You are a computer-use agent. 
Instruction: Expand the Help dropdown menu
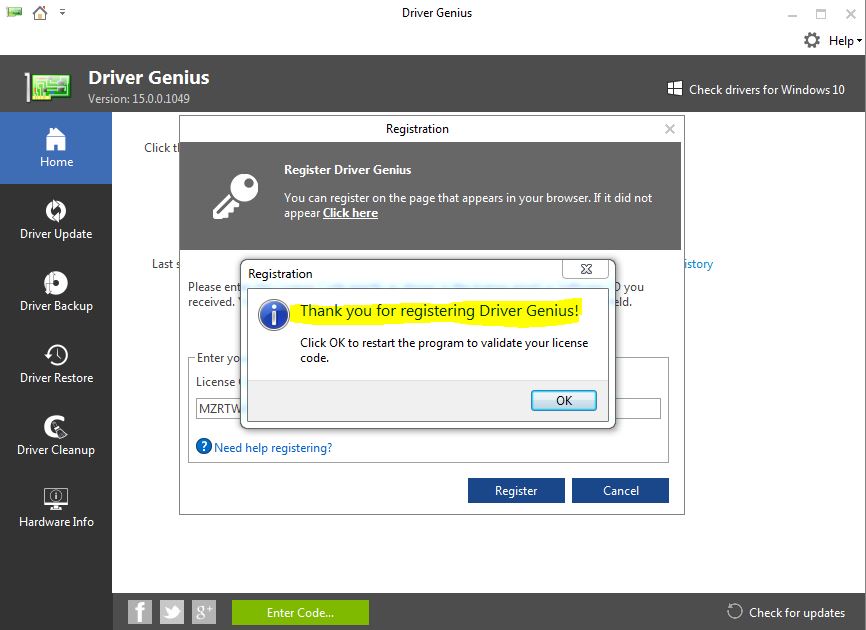point(844,41)
